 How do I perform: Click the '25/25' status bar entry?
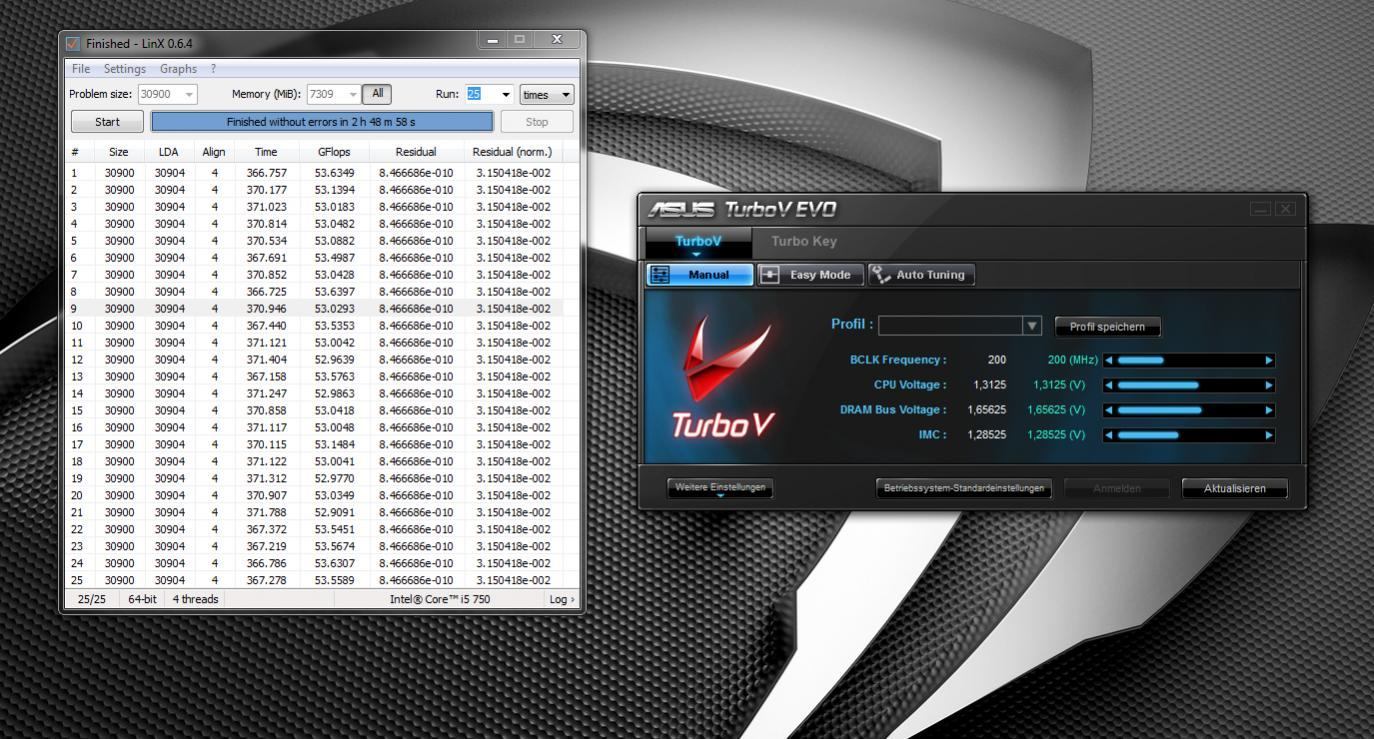pyautogui.click(x=93, y=599)
